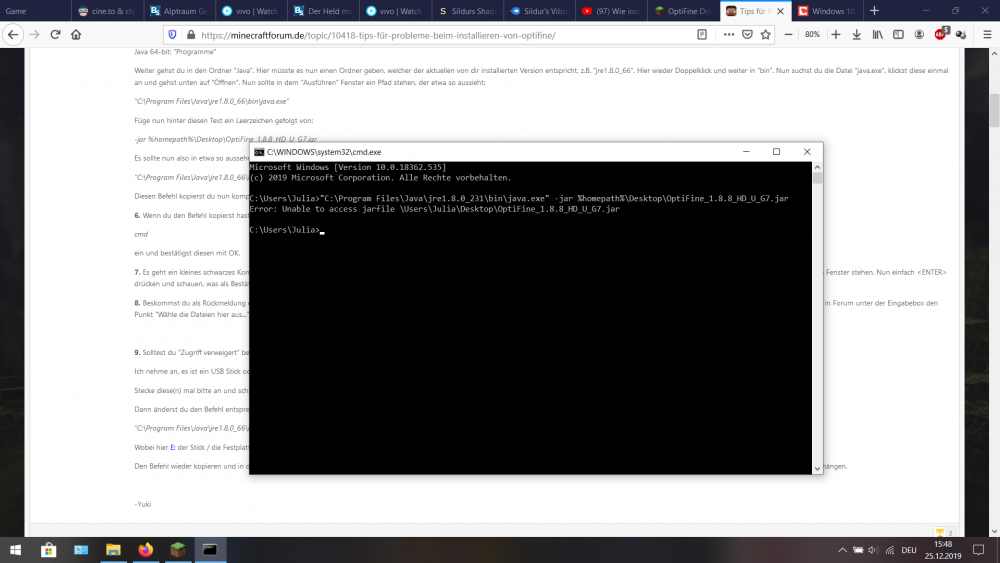This screenshot has width=1000, height=563.
Task: Click cmd window scrollbar thumb
Action: click(x=817, y=177)
